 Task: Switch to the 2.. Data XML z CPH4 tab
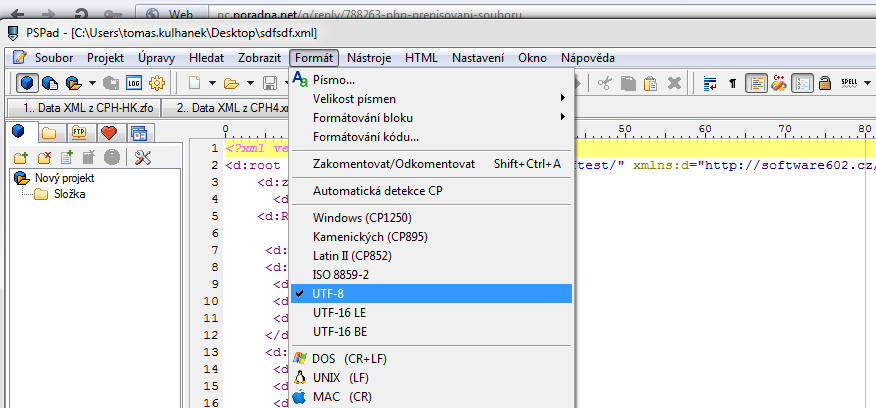[x=226, y=108]
